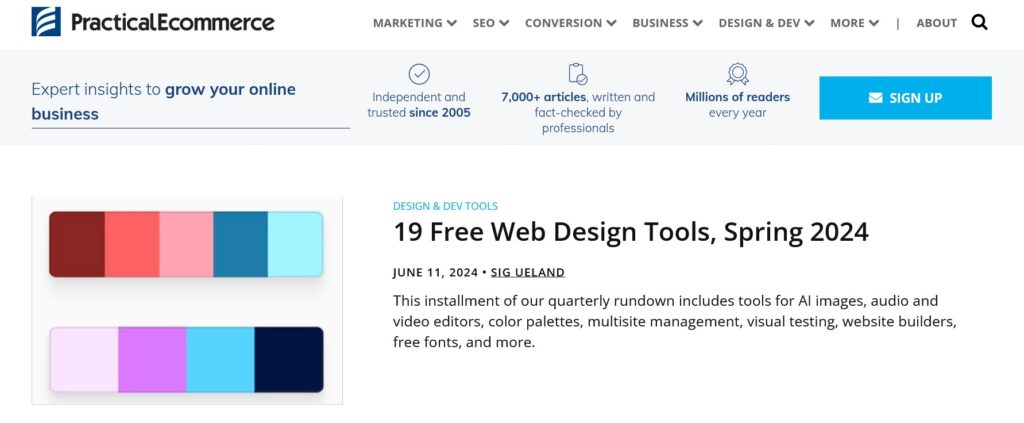Go to the About page
1024x423 pixels.
click(936, 23)
